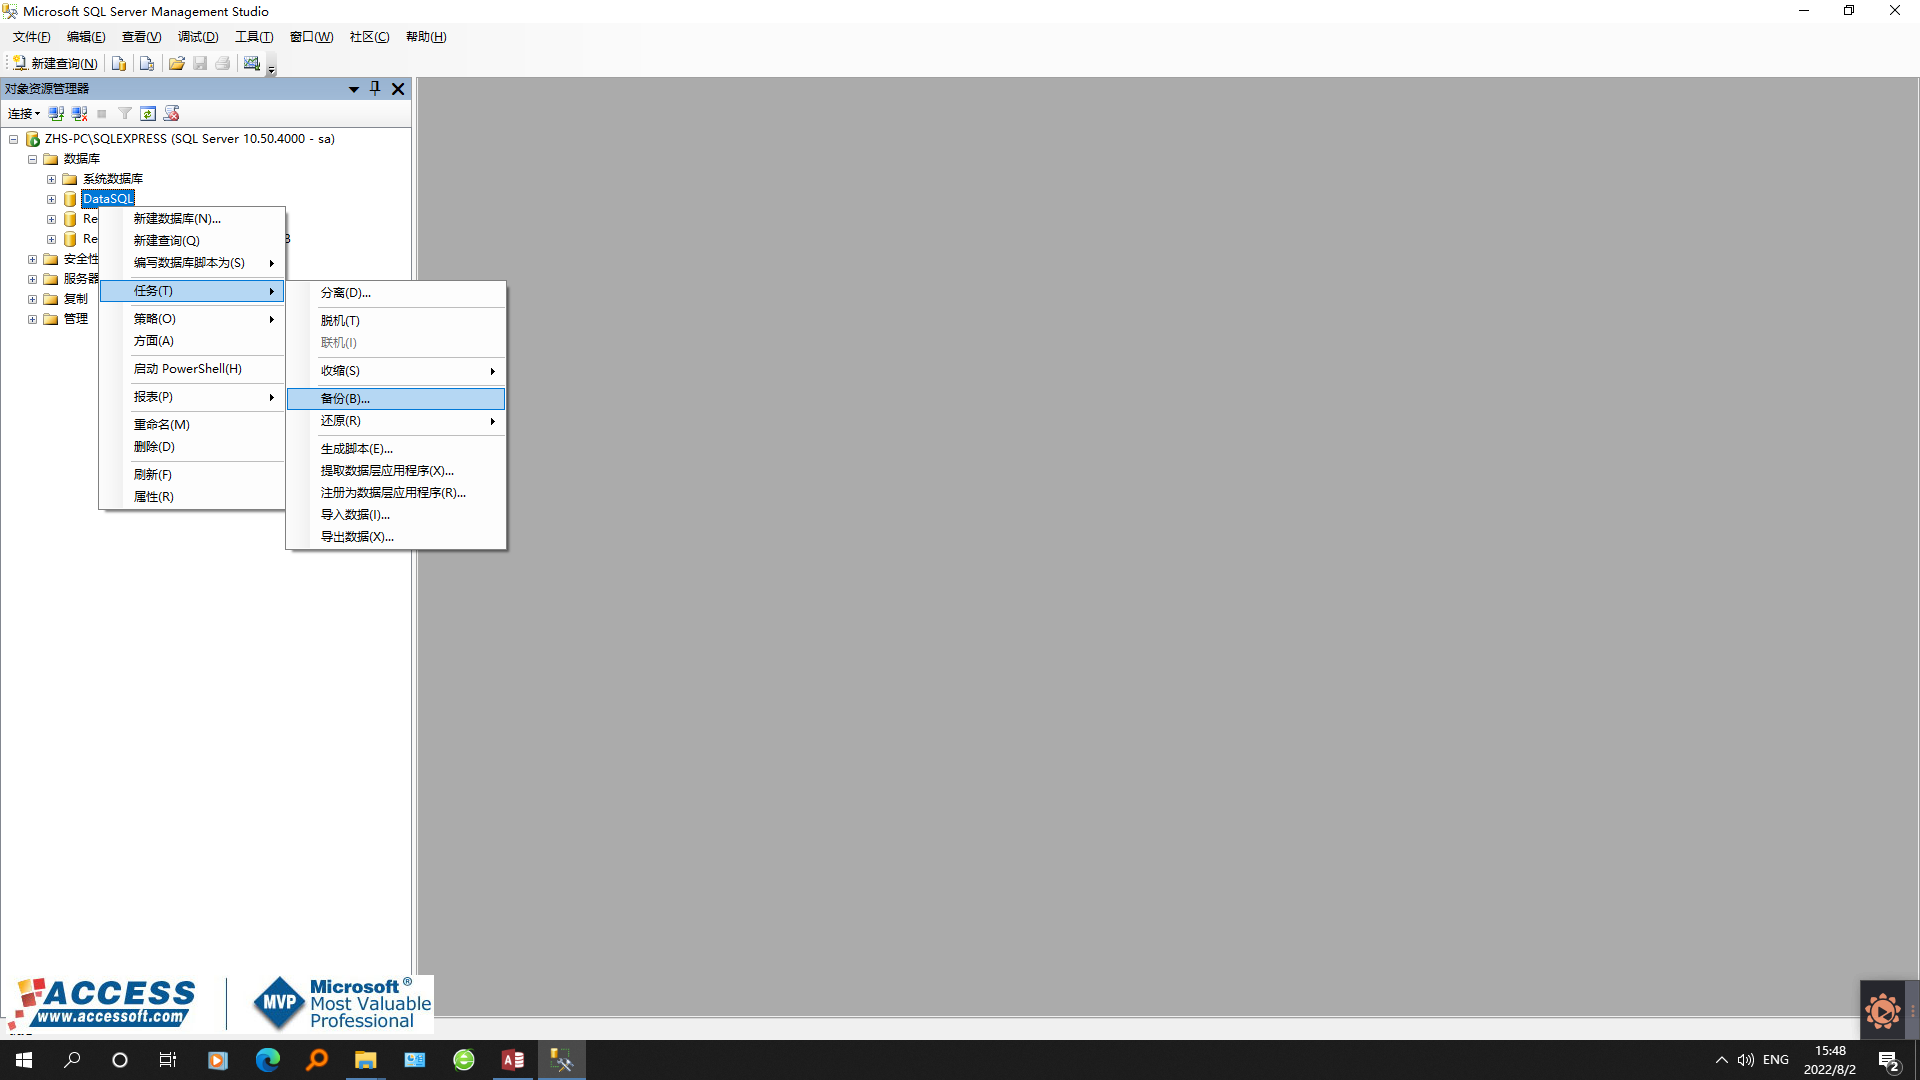
Task: Open the Object Explorer window position dropdown
Action: pyautogui.click(x=354, y=89)
